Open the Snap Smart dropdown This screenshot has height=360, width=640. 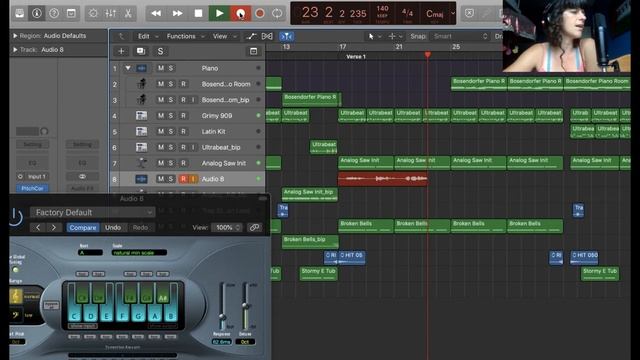tap(460, 36)
